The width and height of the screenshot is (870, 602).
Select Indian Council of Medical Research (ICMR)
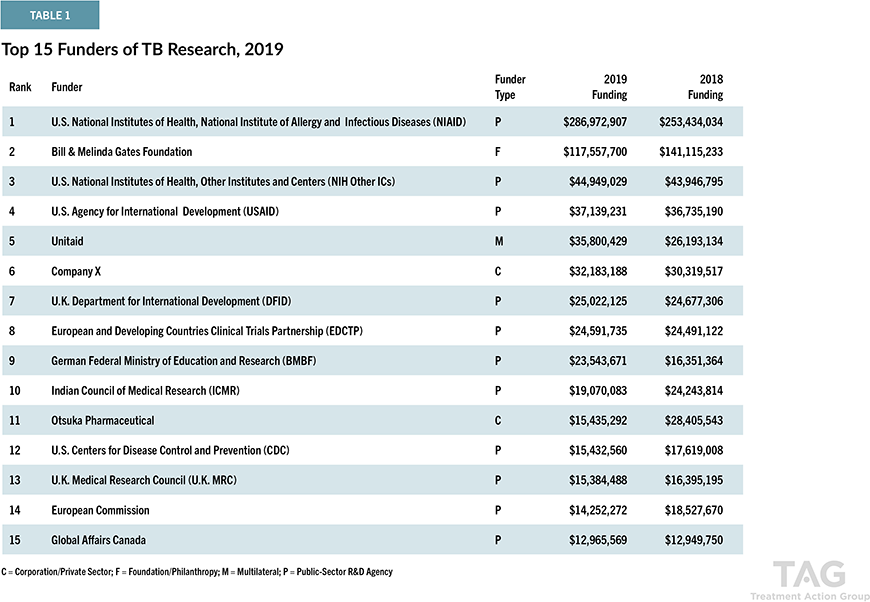click(x=145, y=391)
